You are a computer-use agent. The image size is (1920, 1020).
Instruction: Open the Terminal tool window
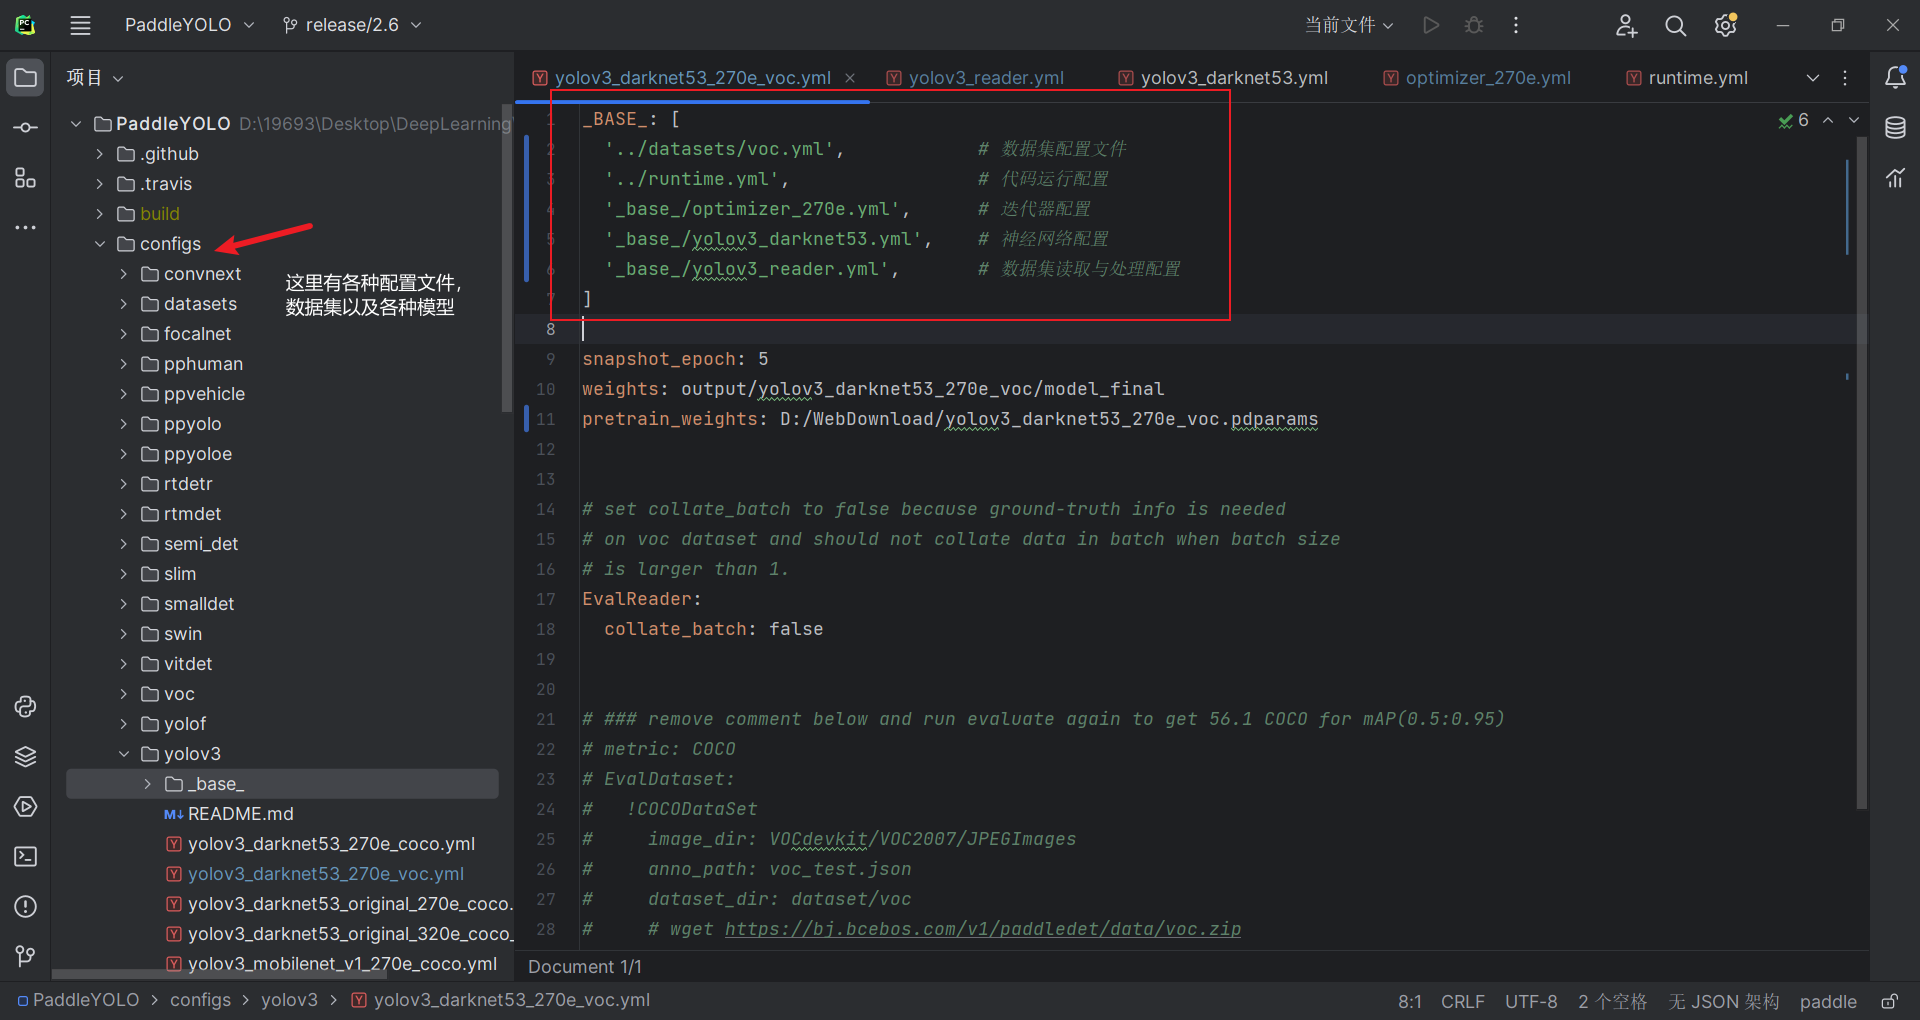pyautogui.click(x=26, y=857)
